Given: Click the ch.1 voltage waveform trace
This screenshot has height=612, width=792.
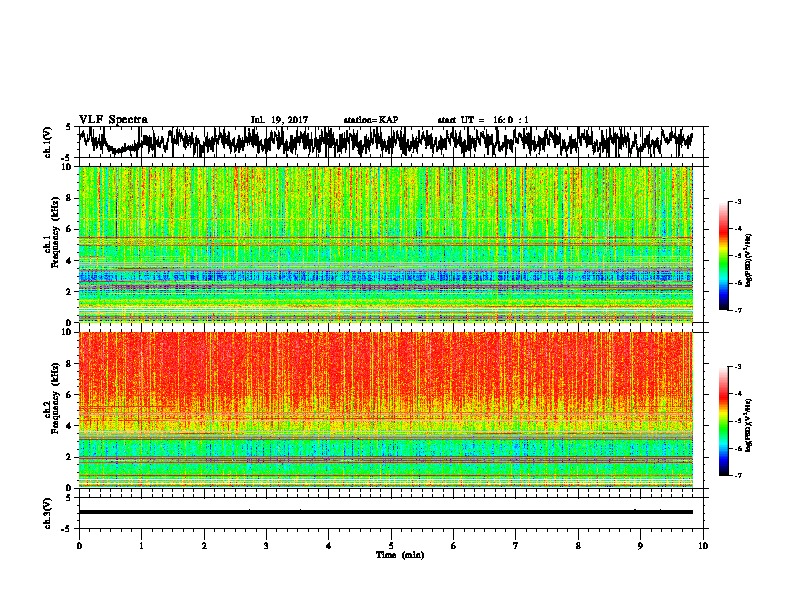Looking at the screenshot, I should tap(385, 141).
